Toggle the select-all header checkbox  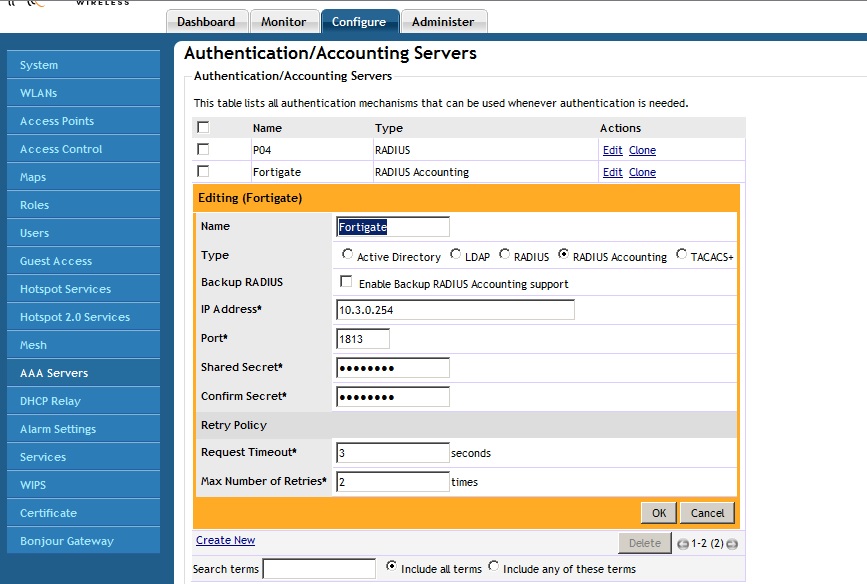coord(203,127)
